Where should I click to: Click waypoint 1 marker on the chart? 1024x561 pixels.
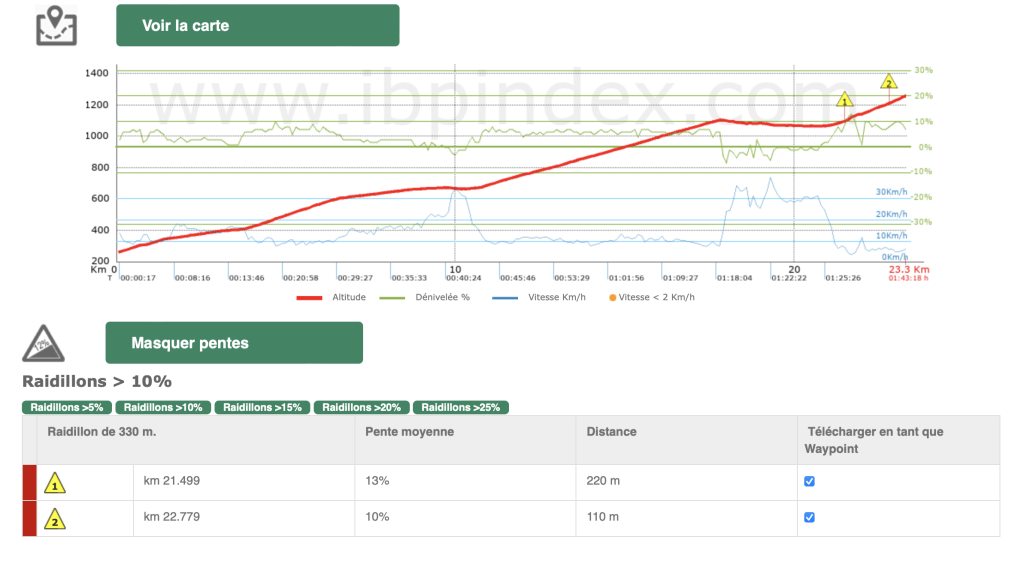click(x=844, y=100)
